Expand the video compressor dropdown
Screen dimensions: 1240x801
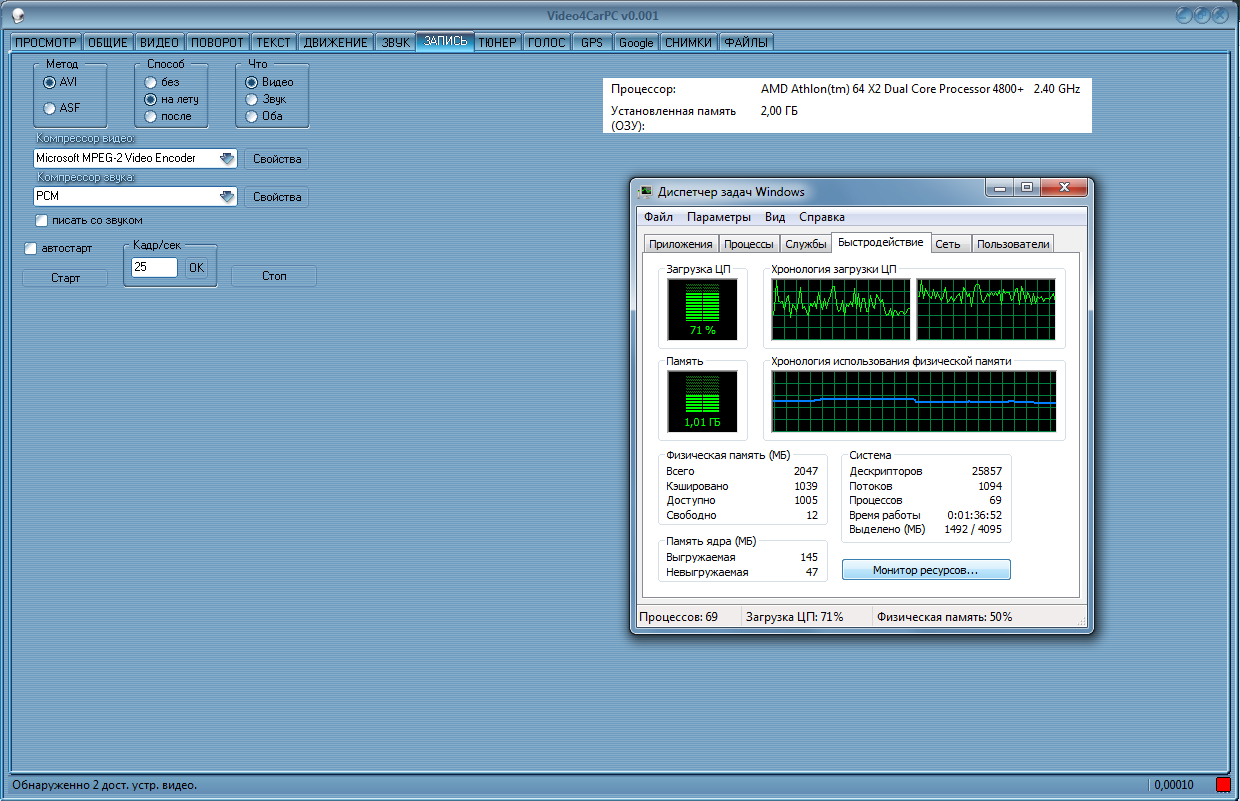[x=227, y=158]
